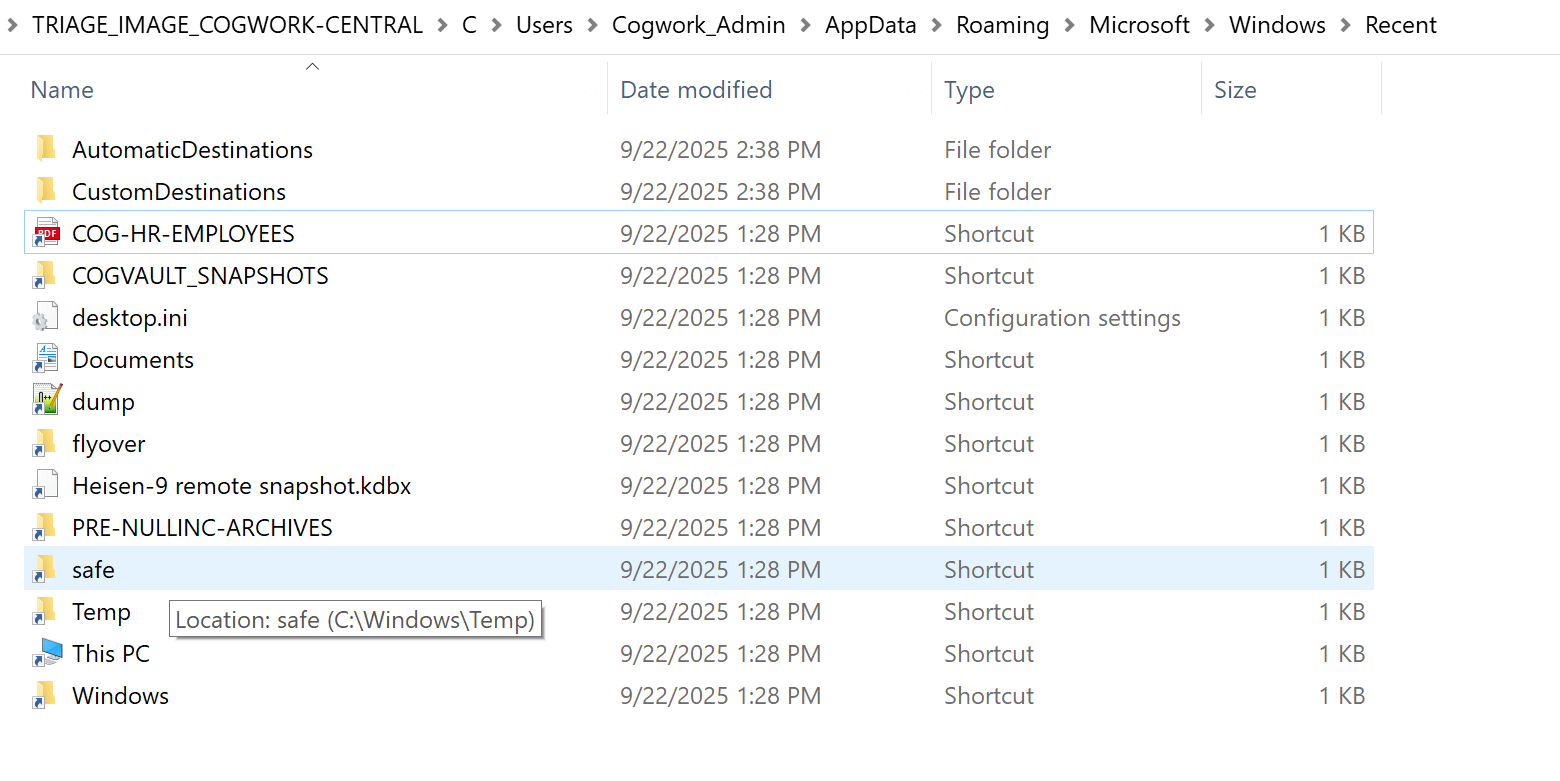Click the Type column header
Viewport: 1560px width, 781px height.
(x=968, y=90)
